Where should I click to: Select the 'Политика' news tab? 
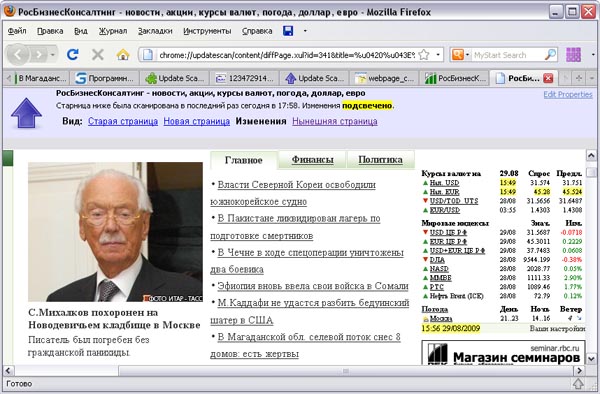(380, 160)
